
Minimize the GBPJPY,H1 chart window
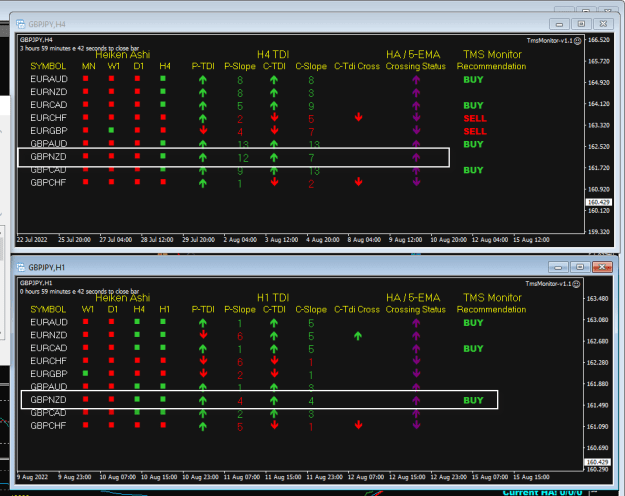(x=558, y=267)
